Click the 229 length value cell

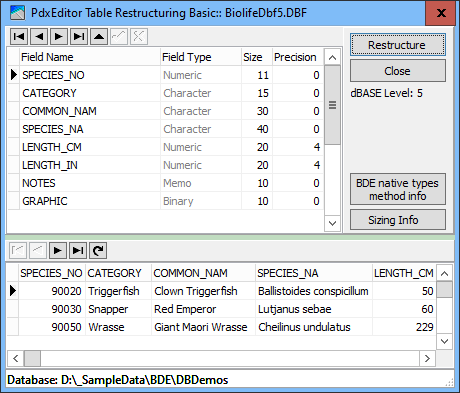pyautogui.click(x=404, y=327)
